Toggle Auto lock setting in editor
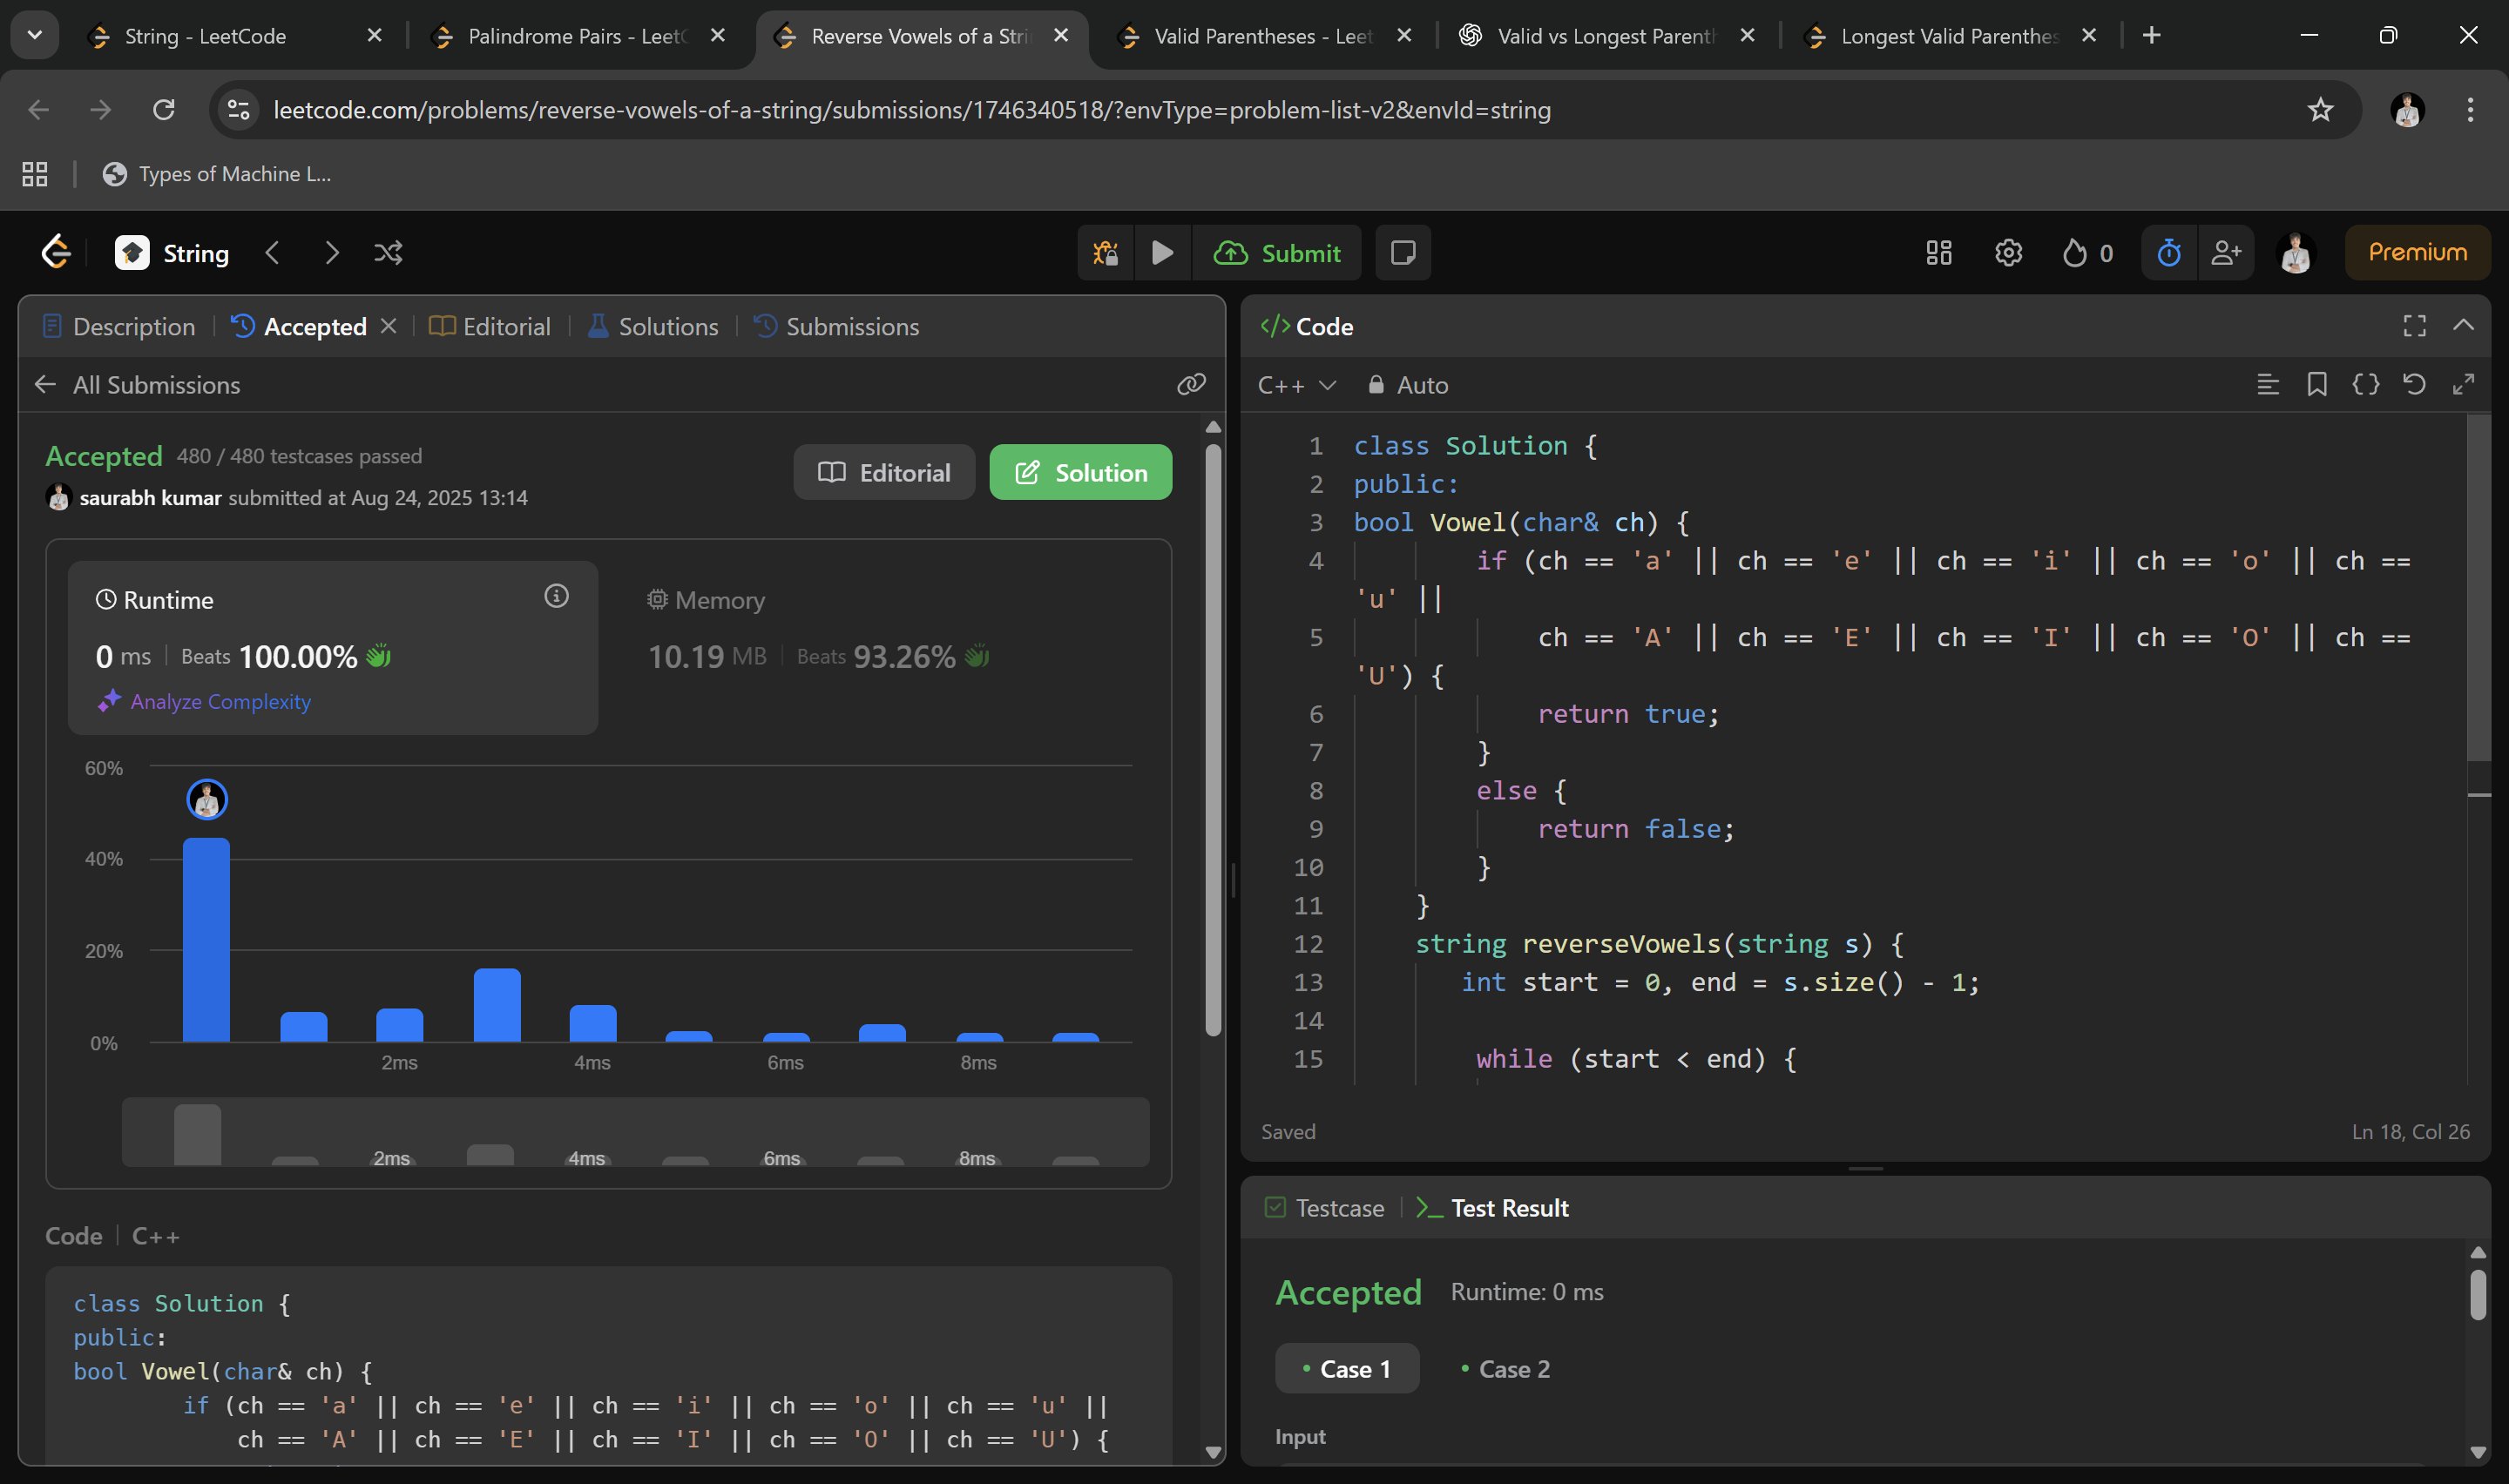The height and width of the screenshot is (1484, 2509). pos(1408,385)
